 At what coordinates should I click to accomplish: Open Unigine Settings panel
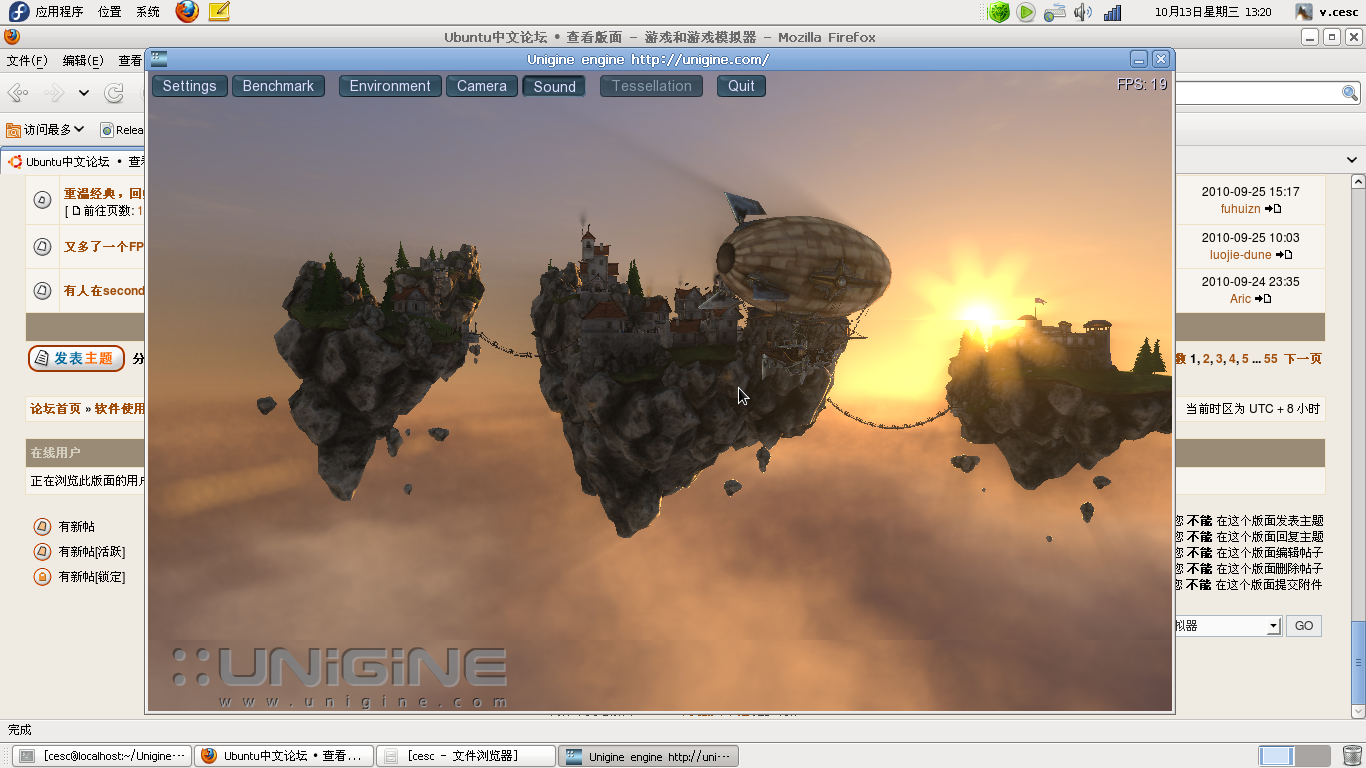[x=190, y=86]
